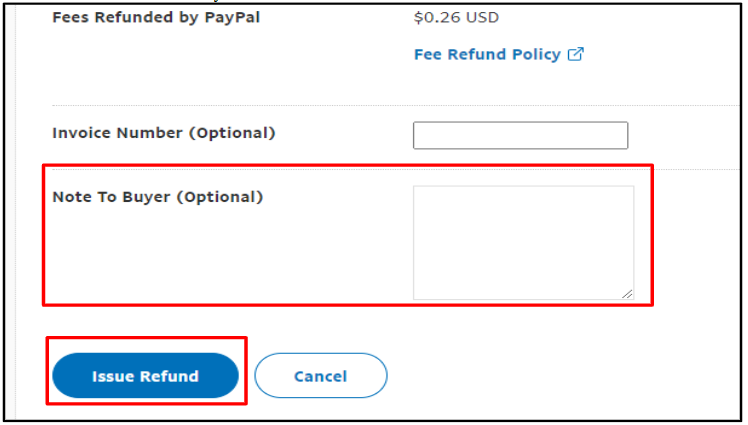Click the arrow-in-box icon after the policy link
Screen dimensions: 748x425
(x=576, y=55)
